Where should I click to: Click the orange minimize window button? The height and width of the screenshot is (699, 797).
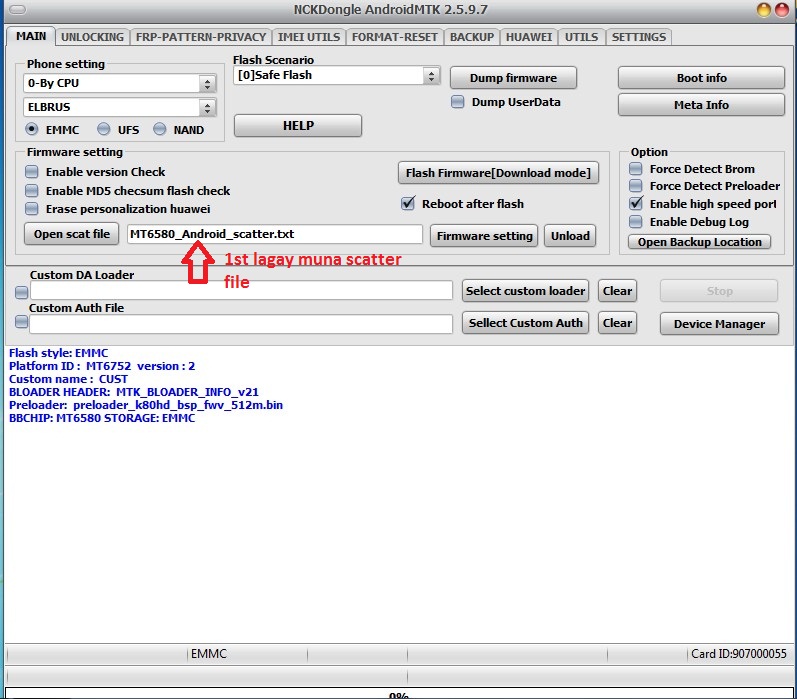pos(763,10)
